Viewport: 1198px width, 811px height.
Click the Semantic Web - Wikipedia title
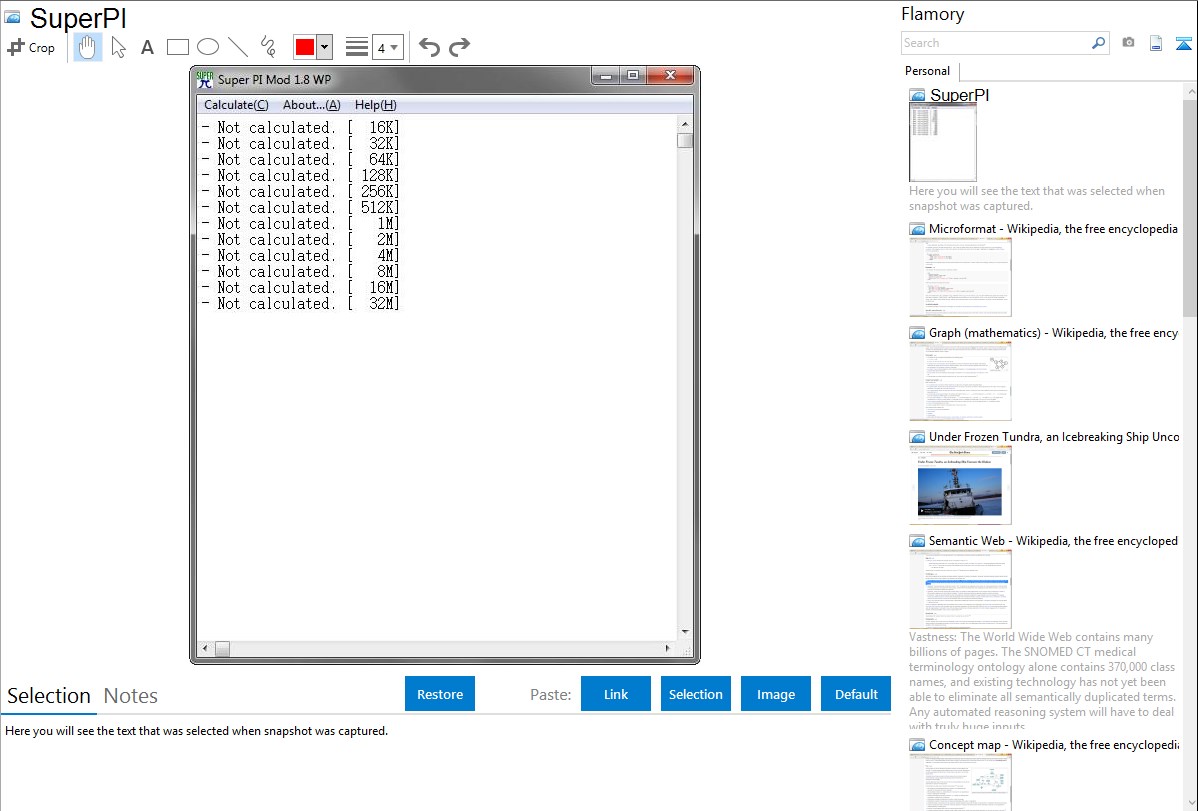coord(1053,540)
